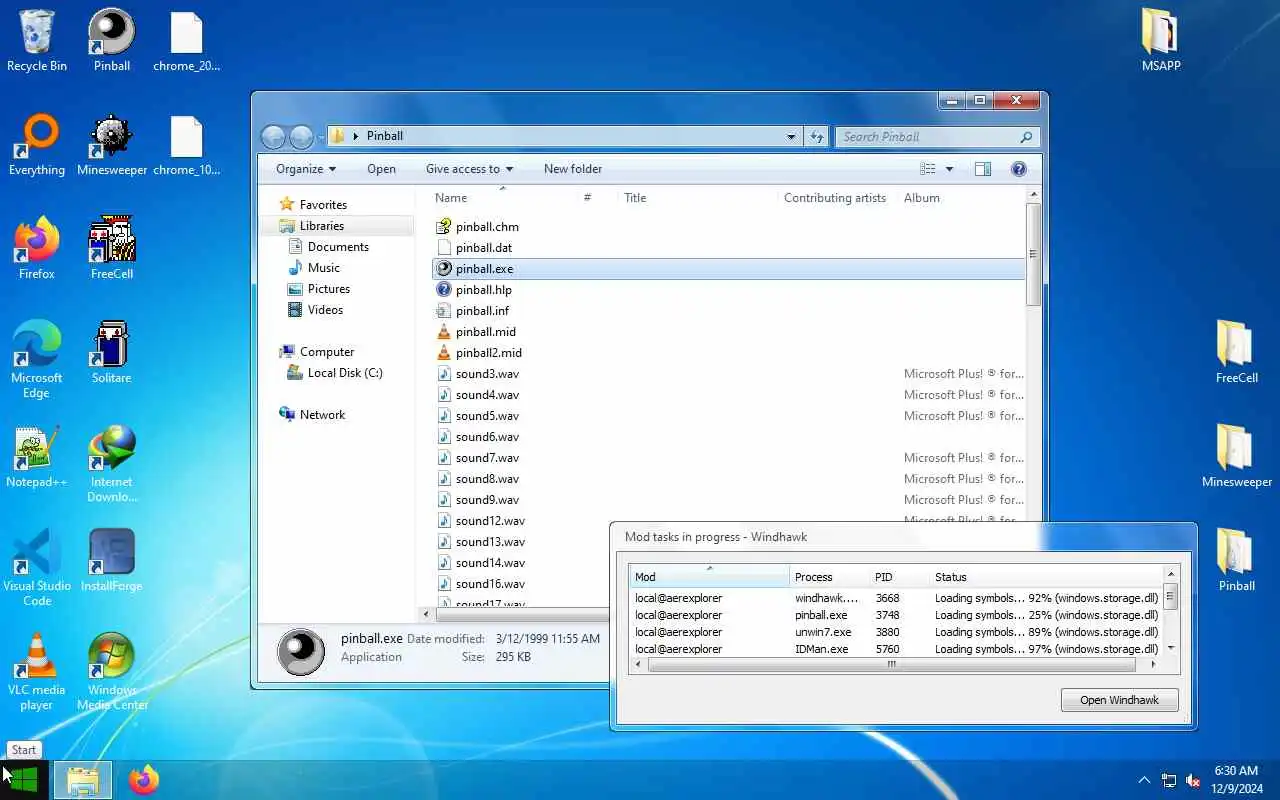Image resolution: width=1280 pixels, height=800 pixels.
Task: Select the chrome_20... file on desktop
Action: (x=187, y=40)
